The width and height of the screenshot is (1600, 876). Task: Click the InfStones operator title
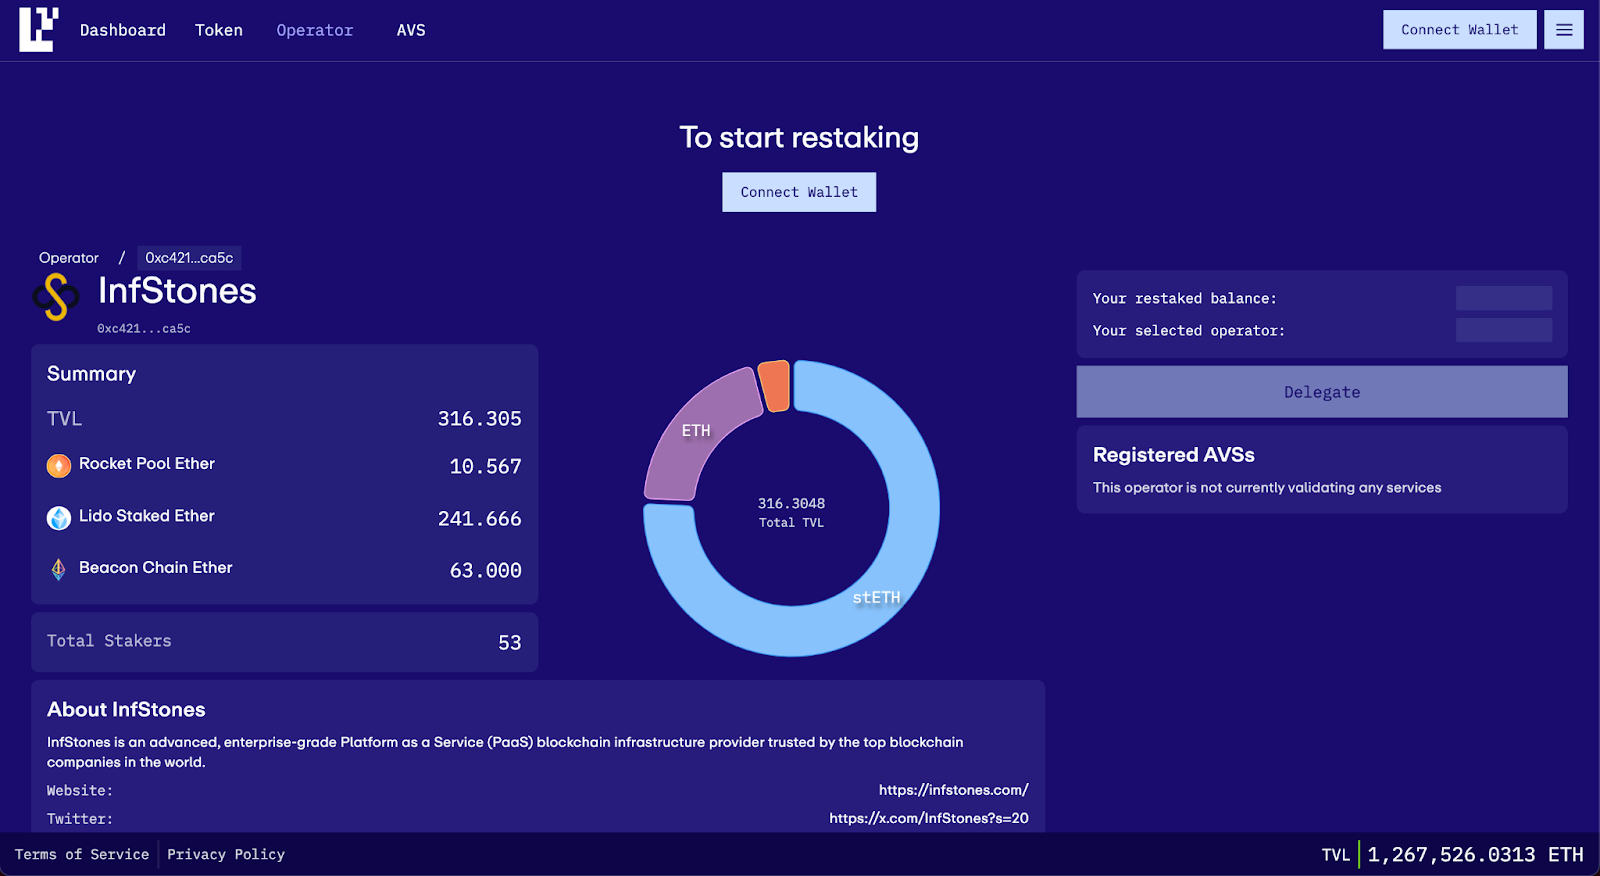[177, 291]
